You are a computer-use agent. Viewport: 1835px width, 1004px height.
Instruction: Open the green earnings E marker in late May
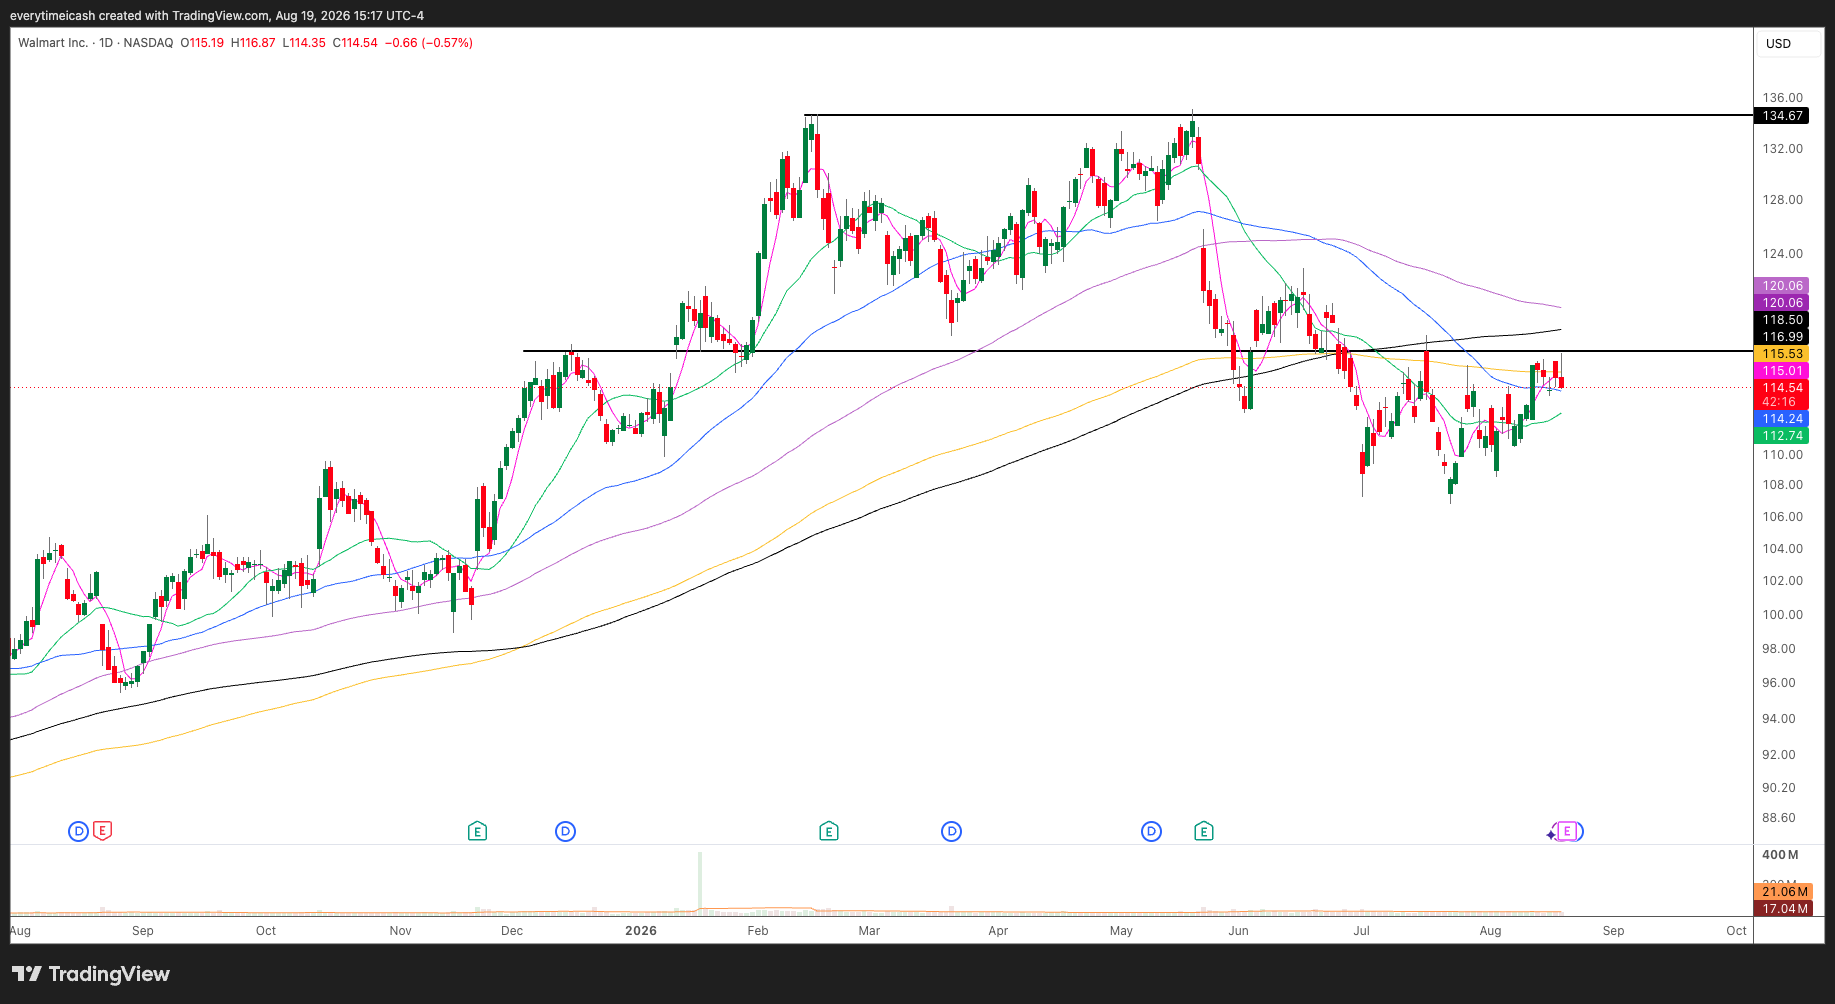click(x=1204, y=831)
